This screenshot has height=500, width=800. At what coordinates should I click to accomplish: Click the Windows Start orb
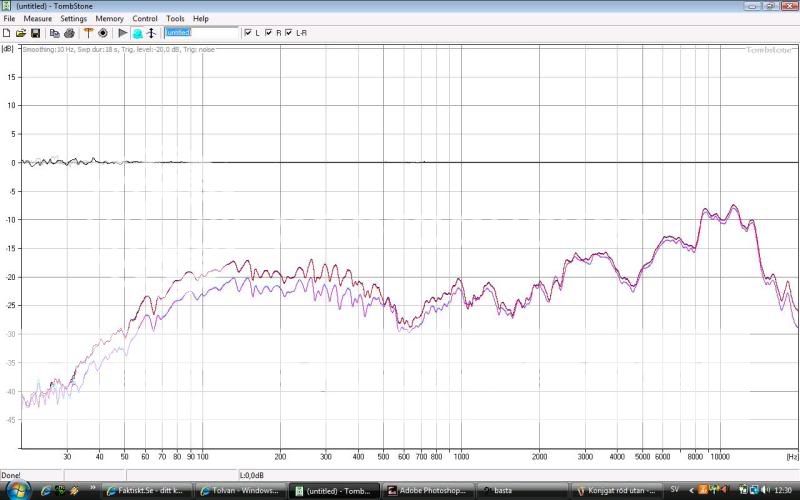17,489
